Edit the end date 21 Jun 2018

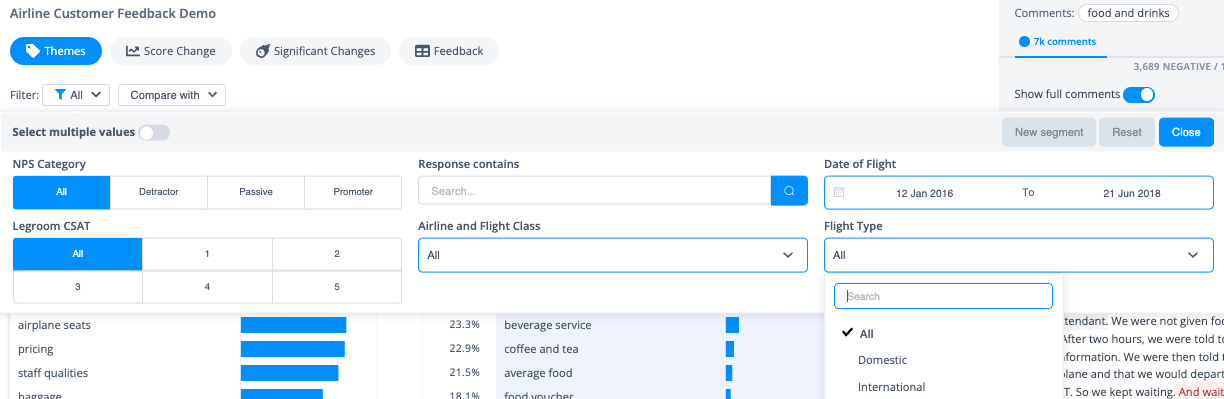(1131, 193)
